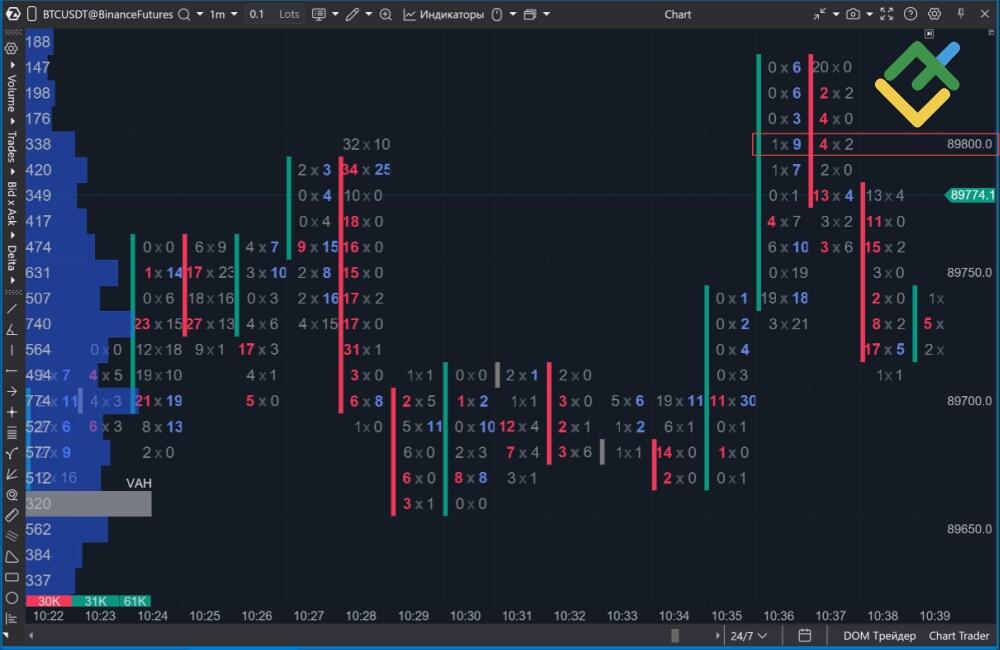Image resolution: width=1000 pixels, height=650 pixels.
Task: Switch to DOM Трейдер tab
Action: [x=878, y=635]
